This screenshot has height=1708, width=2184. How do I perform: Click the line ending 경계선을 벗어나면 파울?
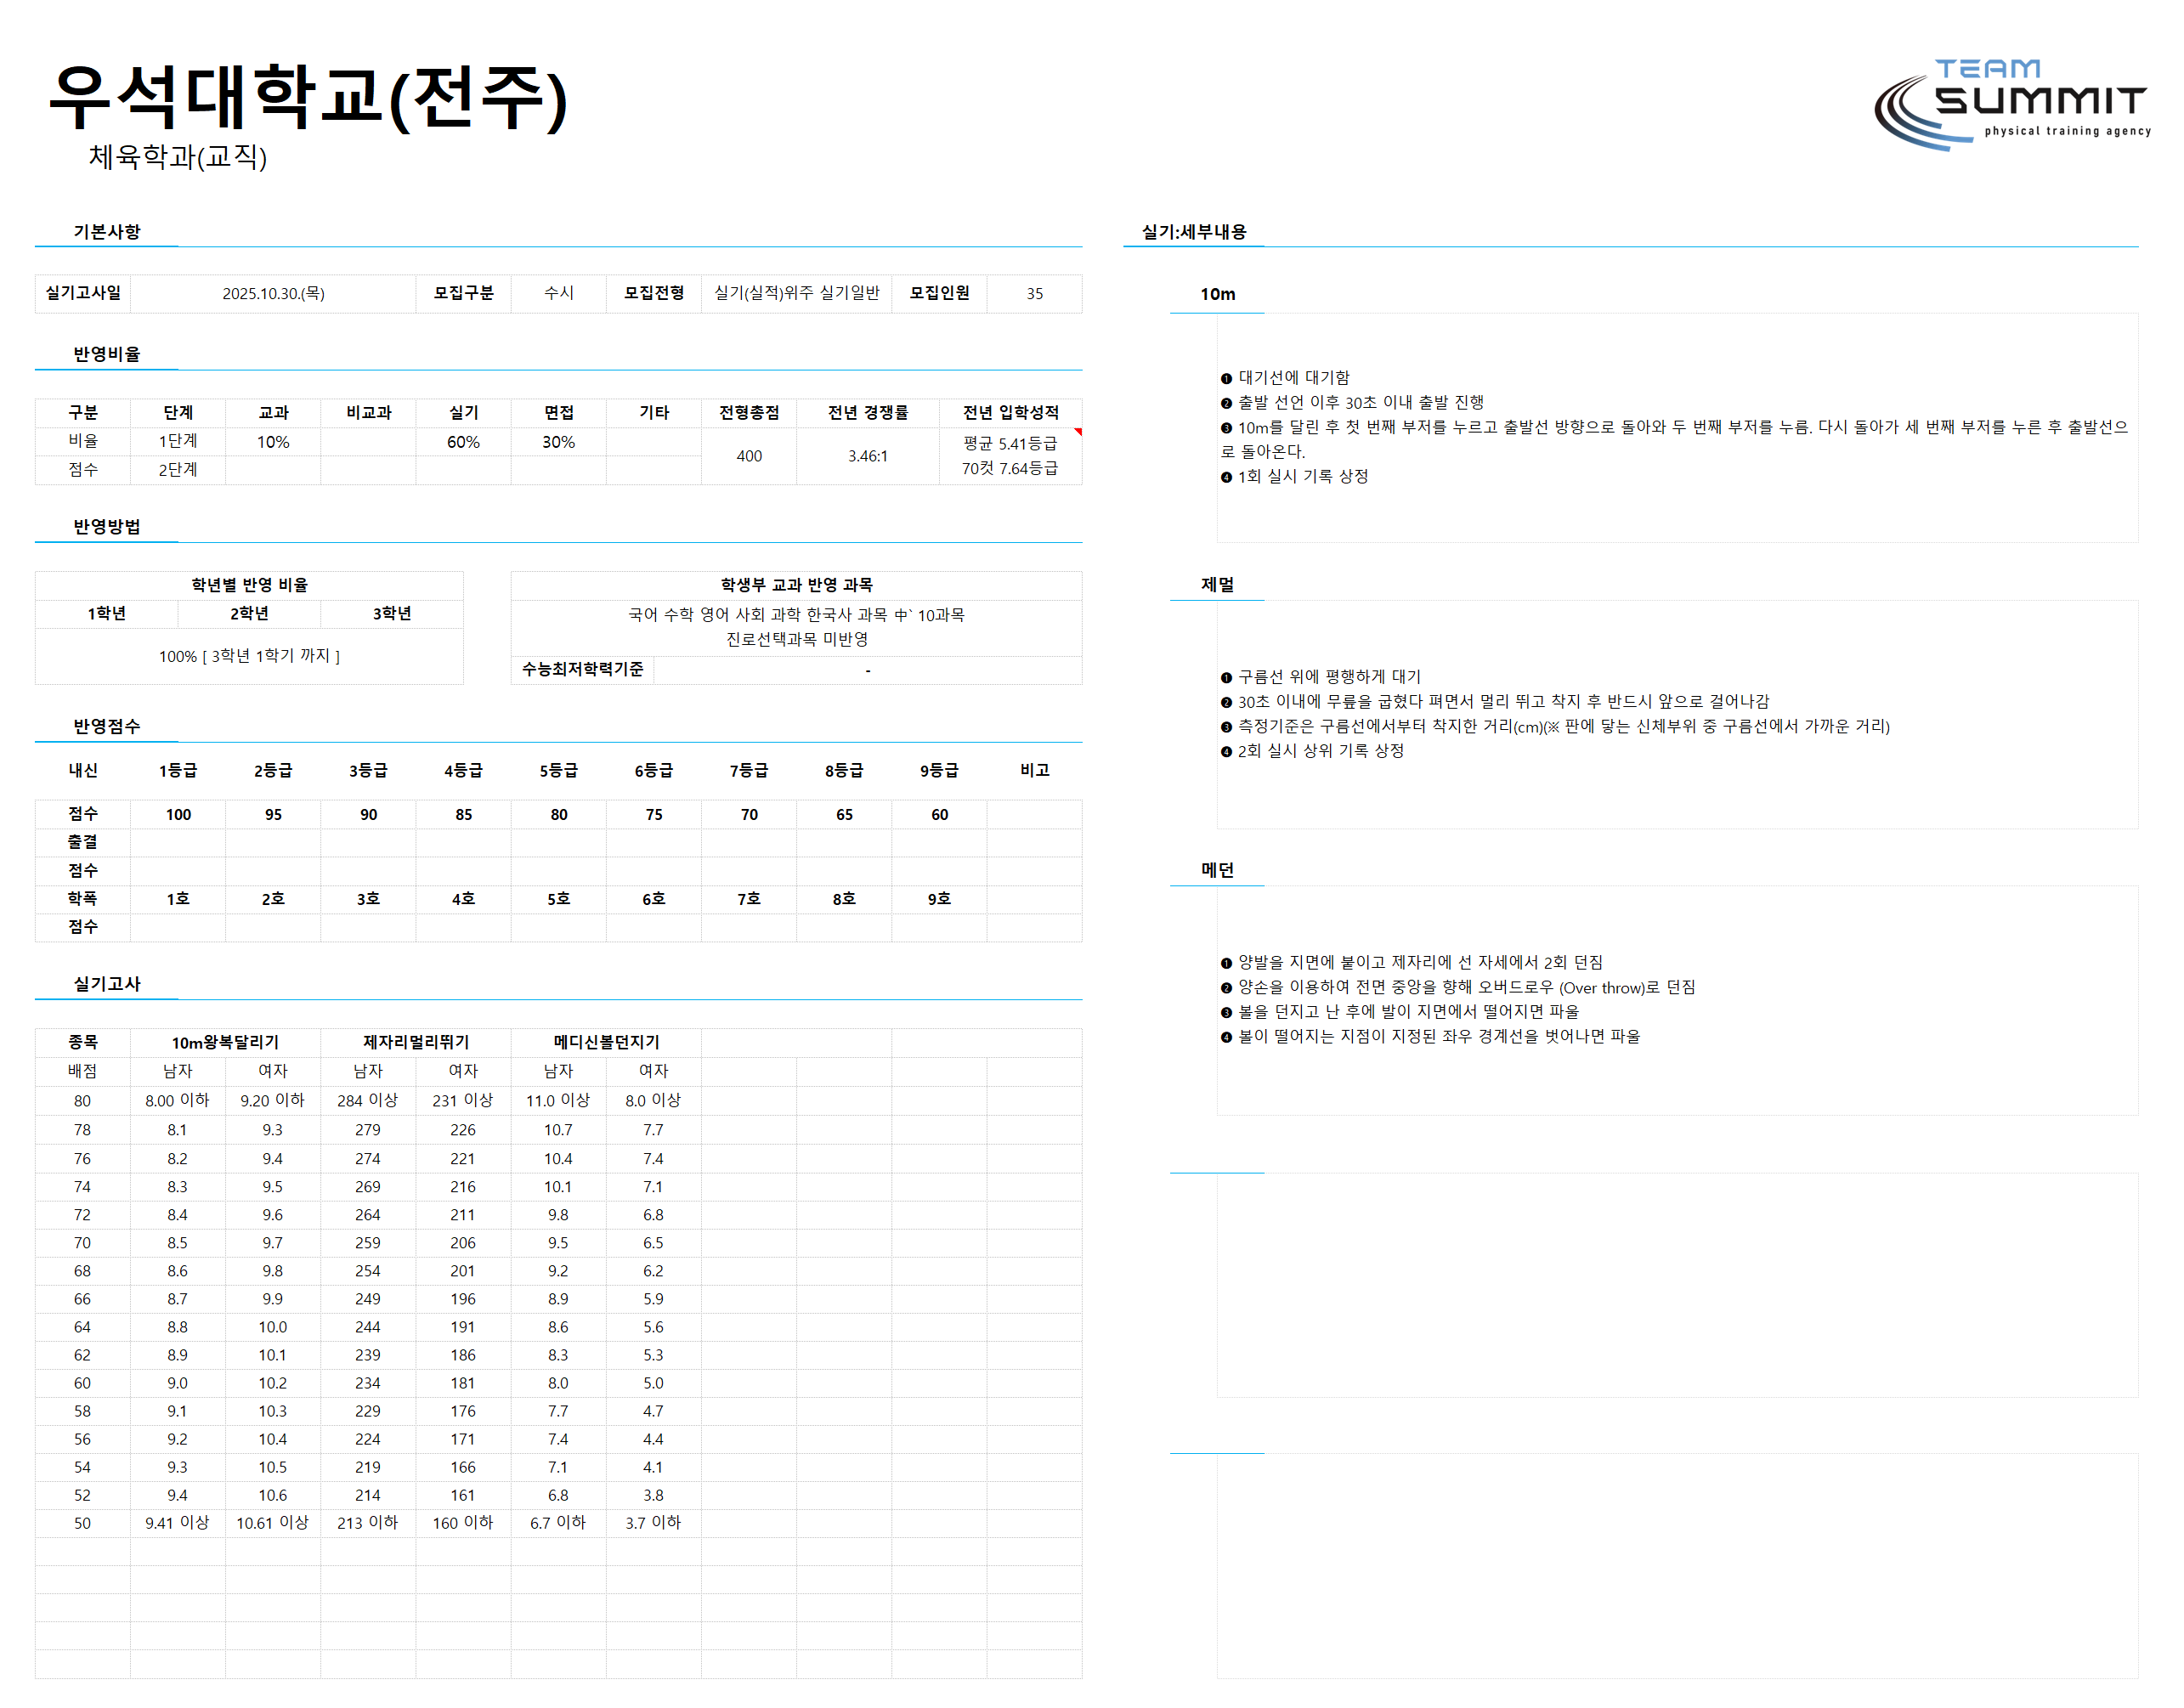click(1430, 1036)
